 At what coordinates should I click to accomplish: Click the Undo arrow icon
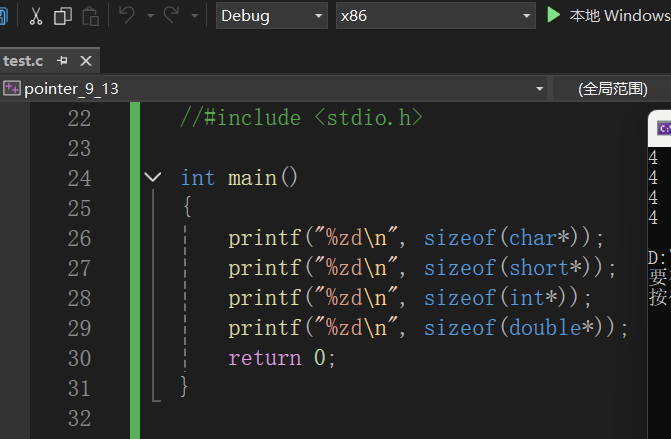pyautogui.click(x=127, y=15)
